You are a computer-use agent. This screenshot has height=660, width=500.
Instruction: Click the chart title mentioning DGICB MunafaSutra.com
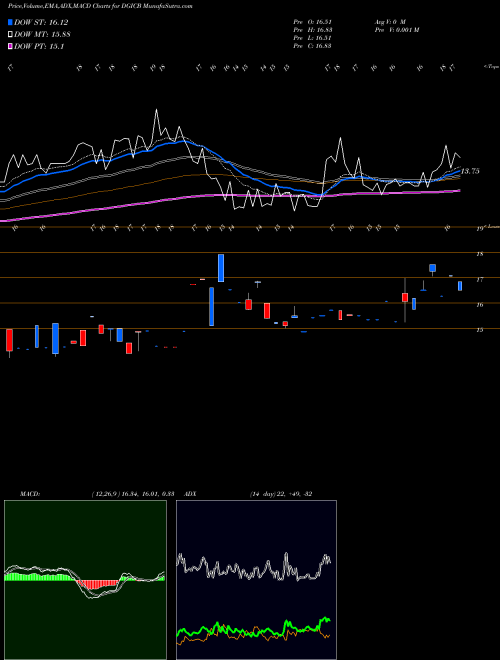click(100, 7)
